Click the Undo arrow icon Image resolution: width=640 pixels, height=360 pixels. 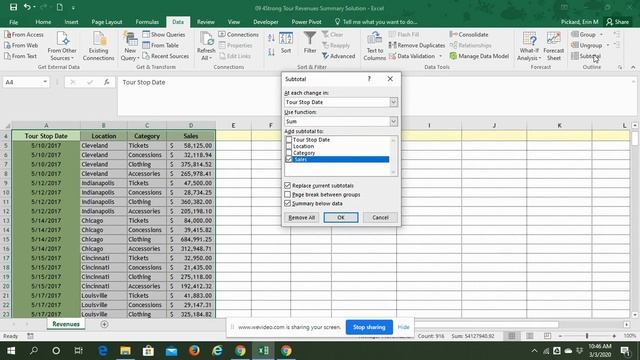[27, 7]
